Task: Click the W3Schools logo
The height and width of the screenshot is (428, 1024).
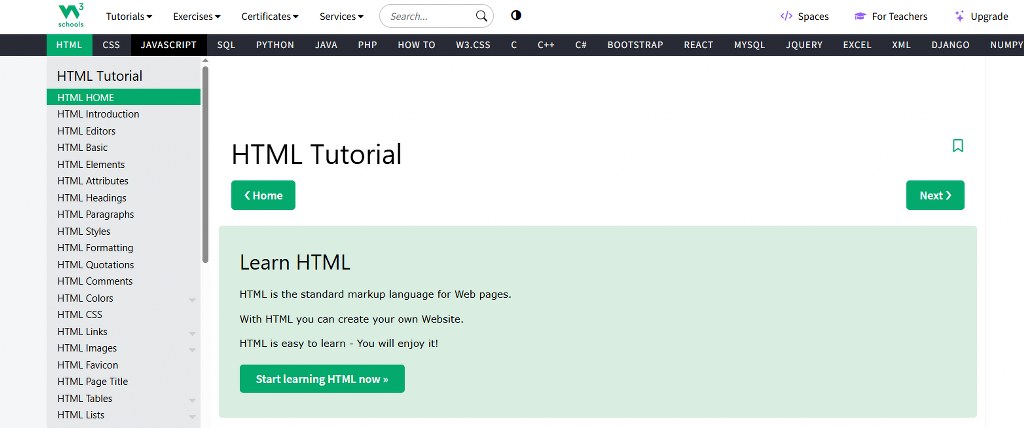Action: [71, 15]
